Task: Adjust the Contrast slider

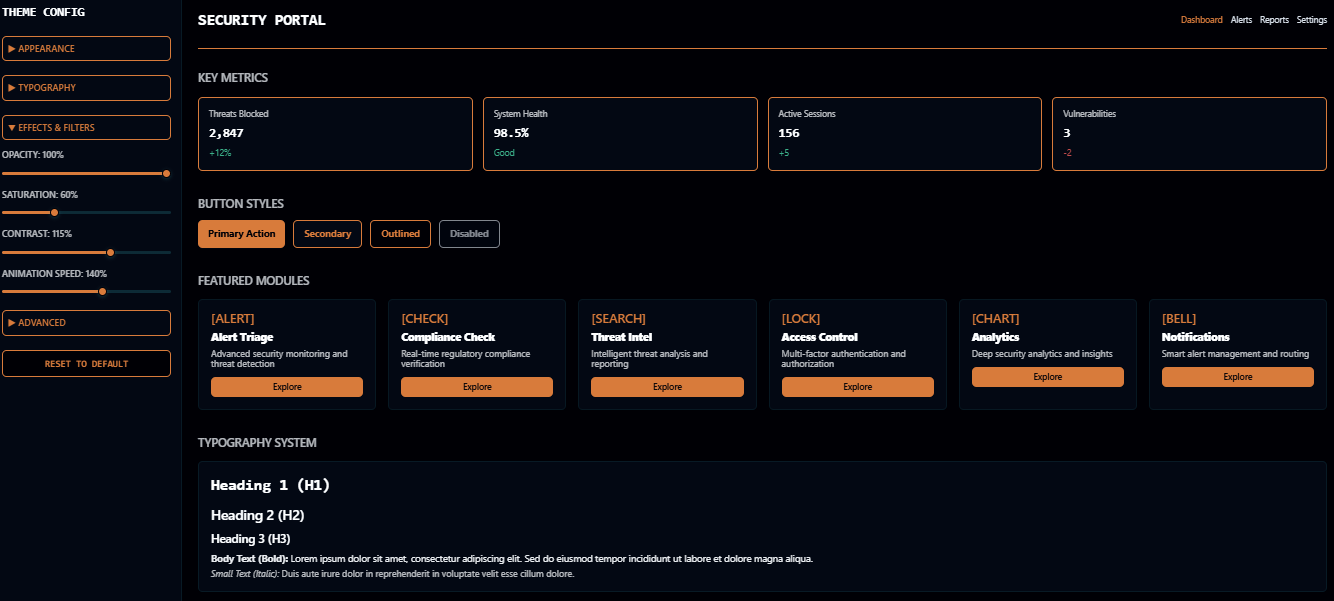Action: click(x=86, y=252)
